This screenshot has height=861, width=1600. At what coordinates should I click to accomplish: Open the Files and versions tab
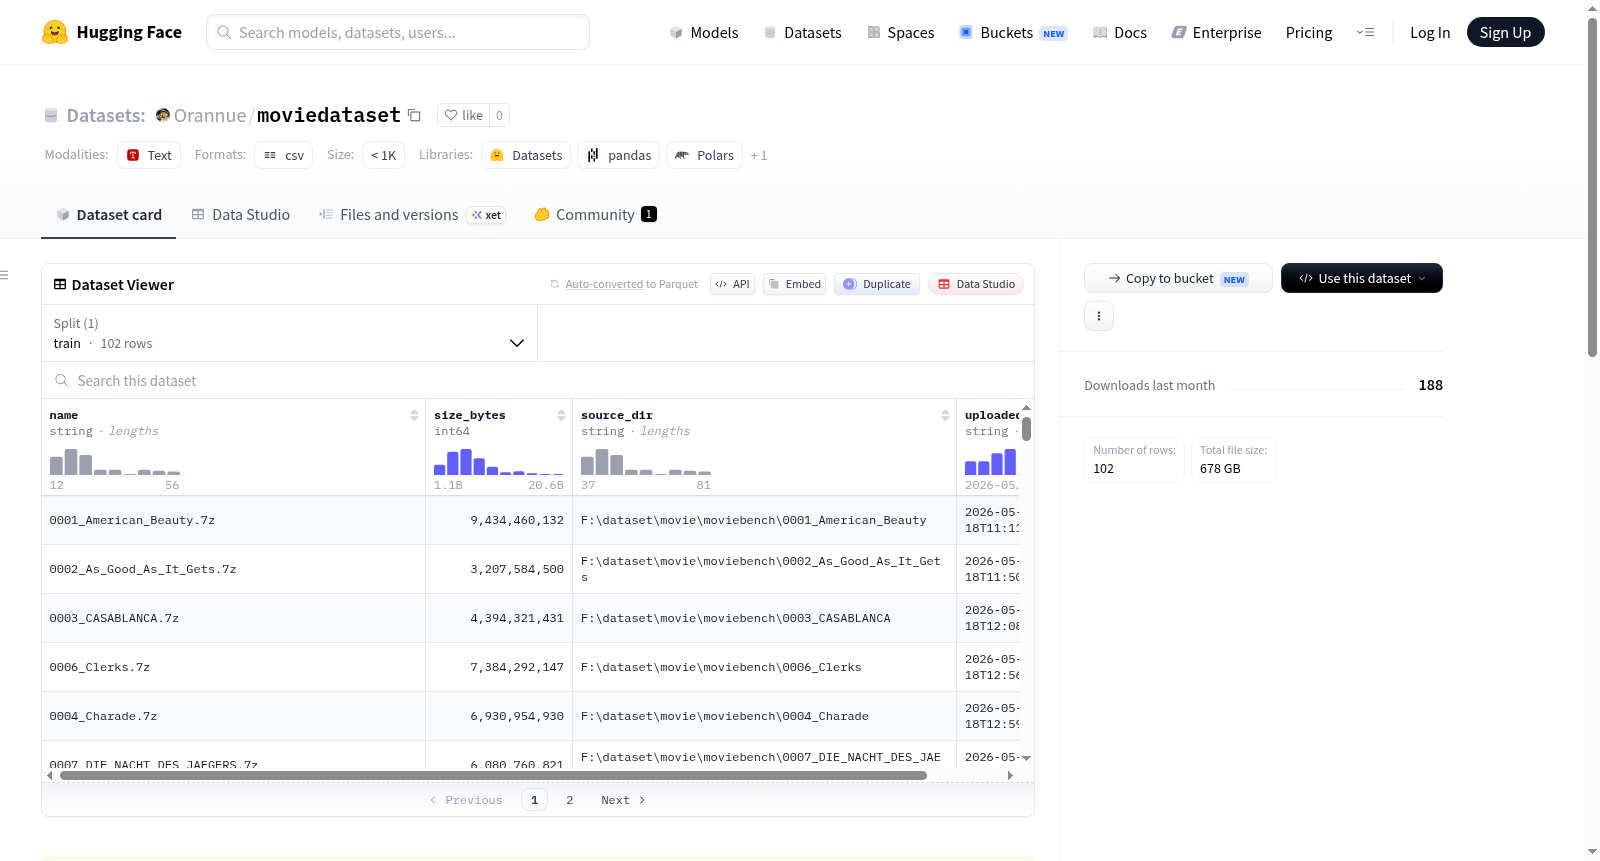click(x=412, y=215)
